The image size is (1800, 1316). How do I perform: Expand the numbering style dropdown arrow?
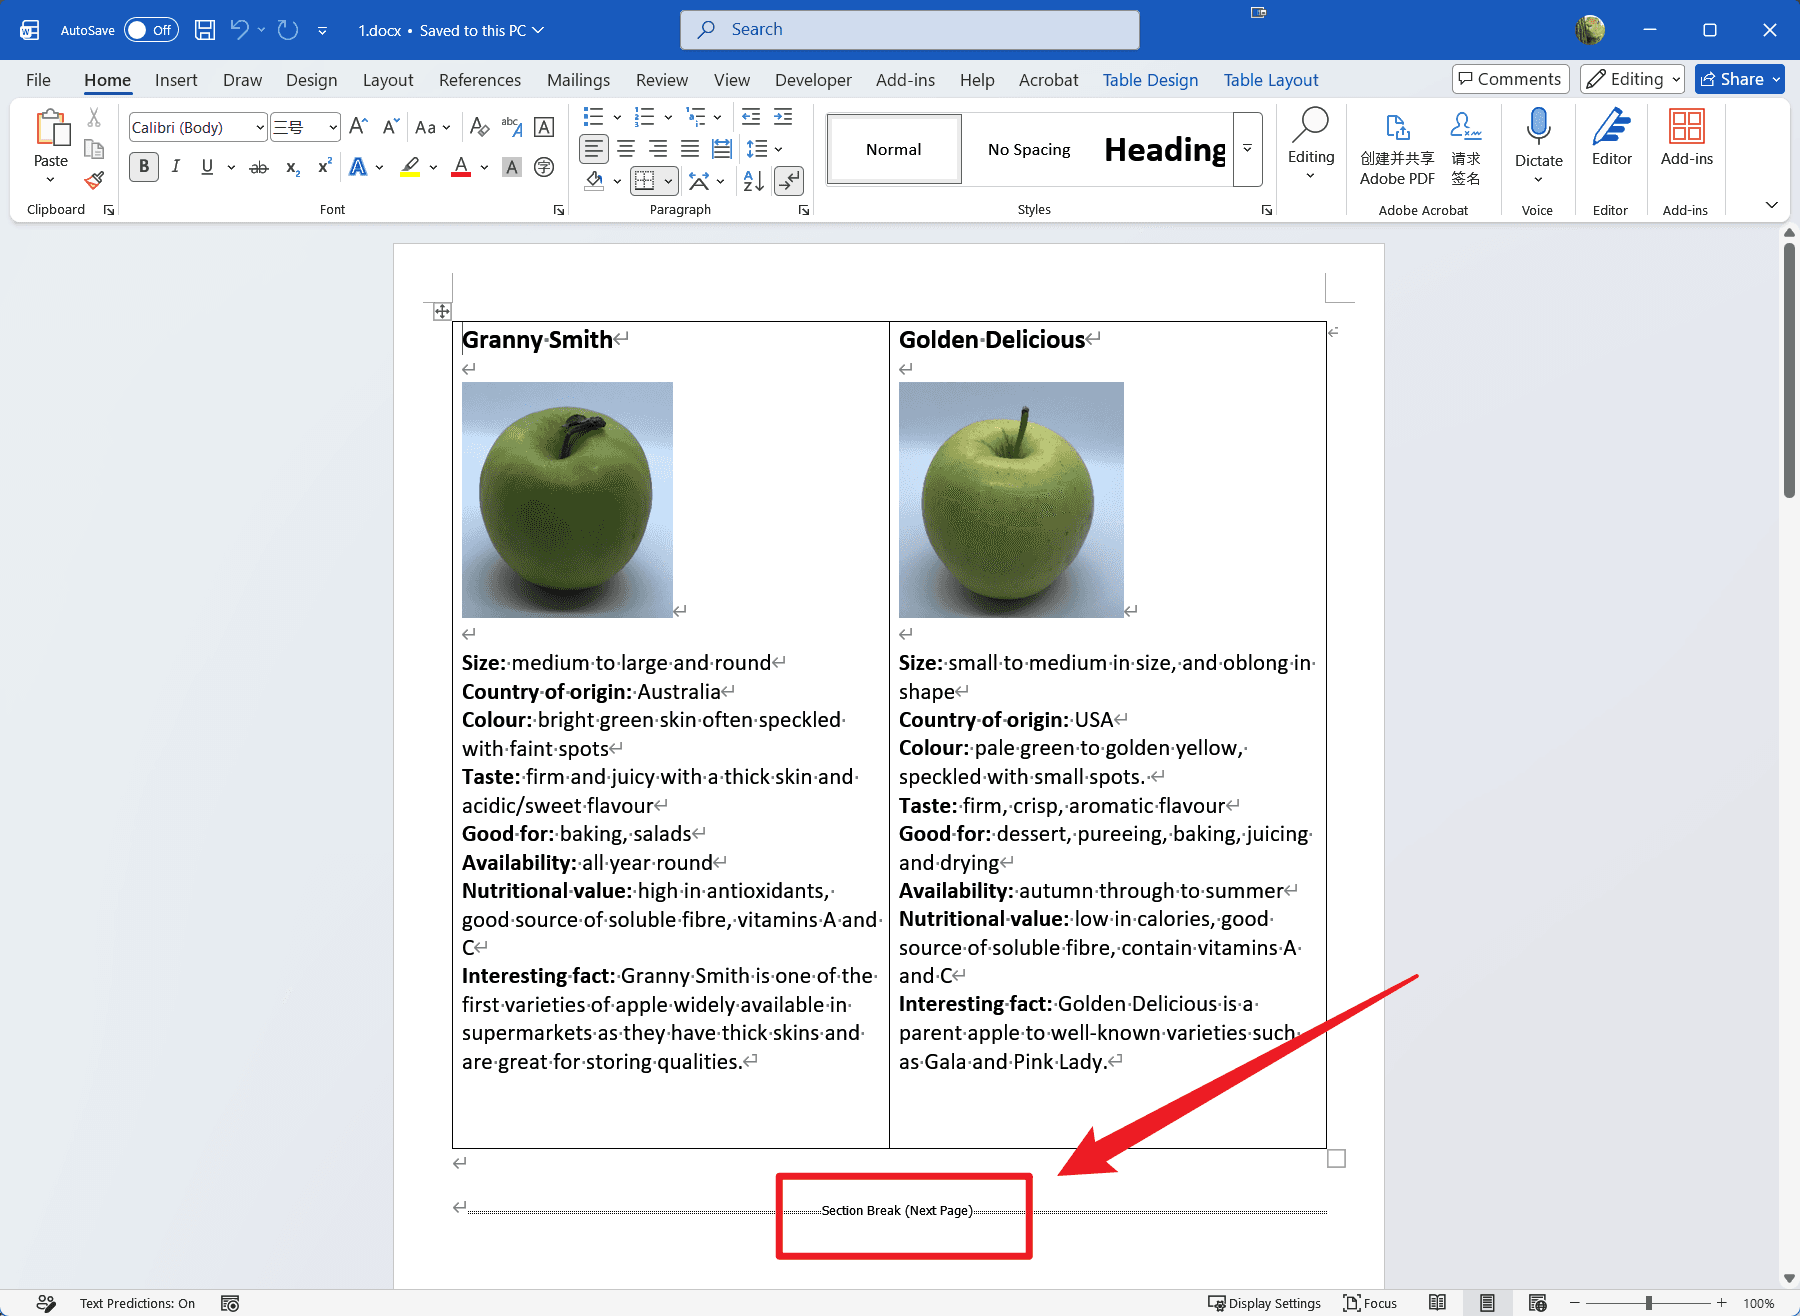click(x=668, y=117)
